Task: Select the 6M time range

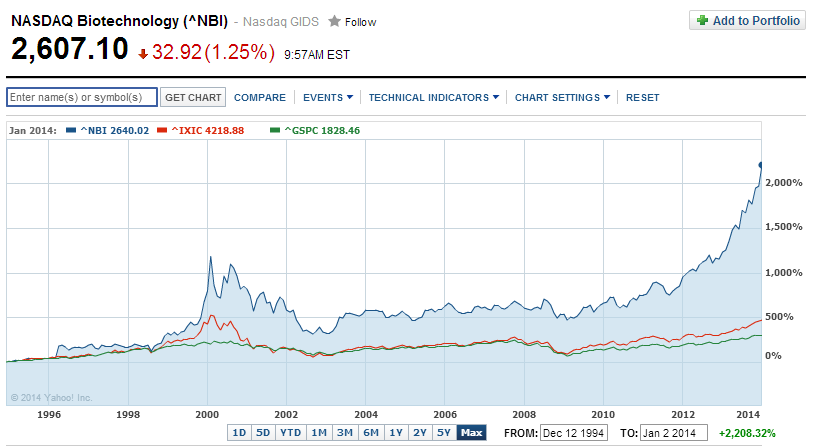Action: (371, 433)
